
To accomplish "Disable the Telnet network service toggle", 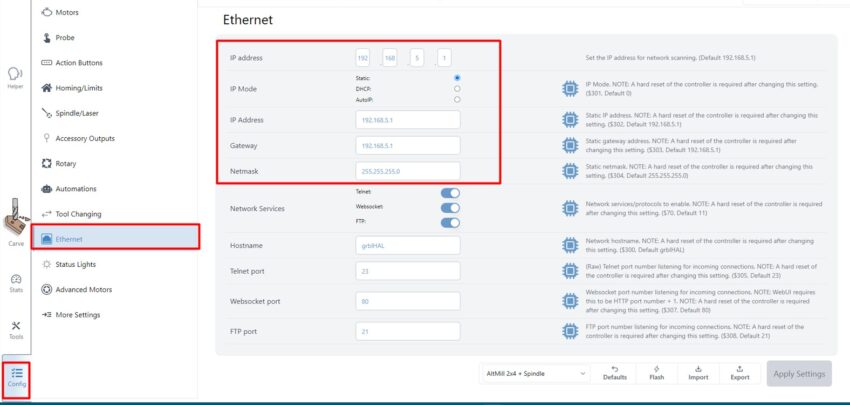I will coord(450,193).
